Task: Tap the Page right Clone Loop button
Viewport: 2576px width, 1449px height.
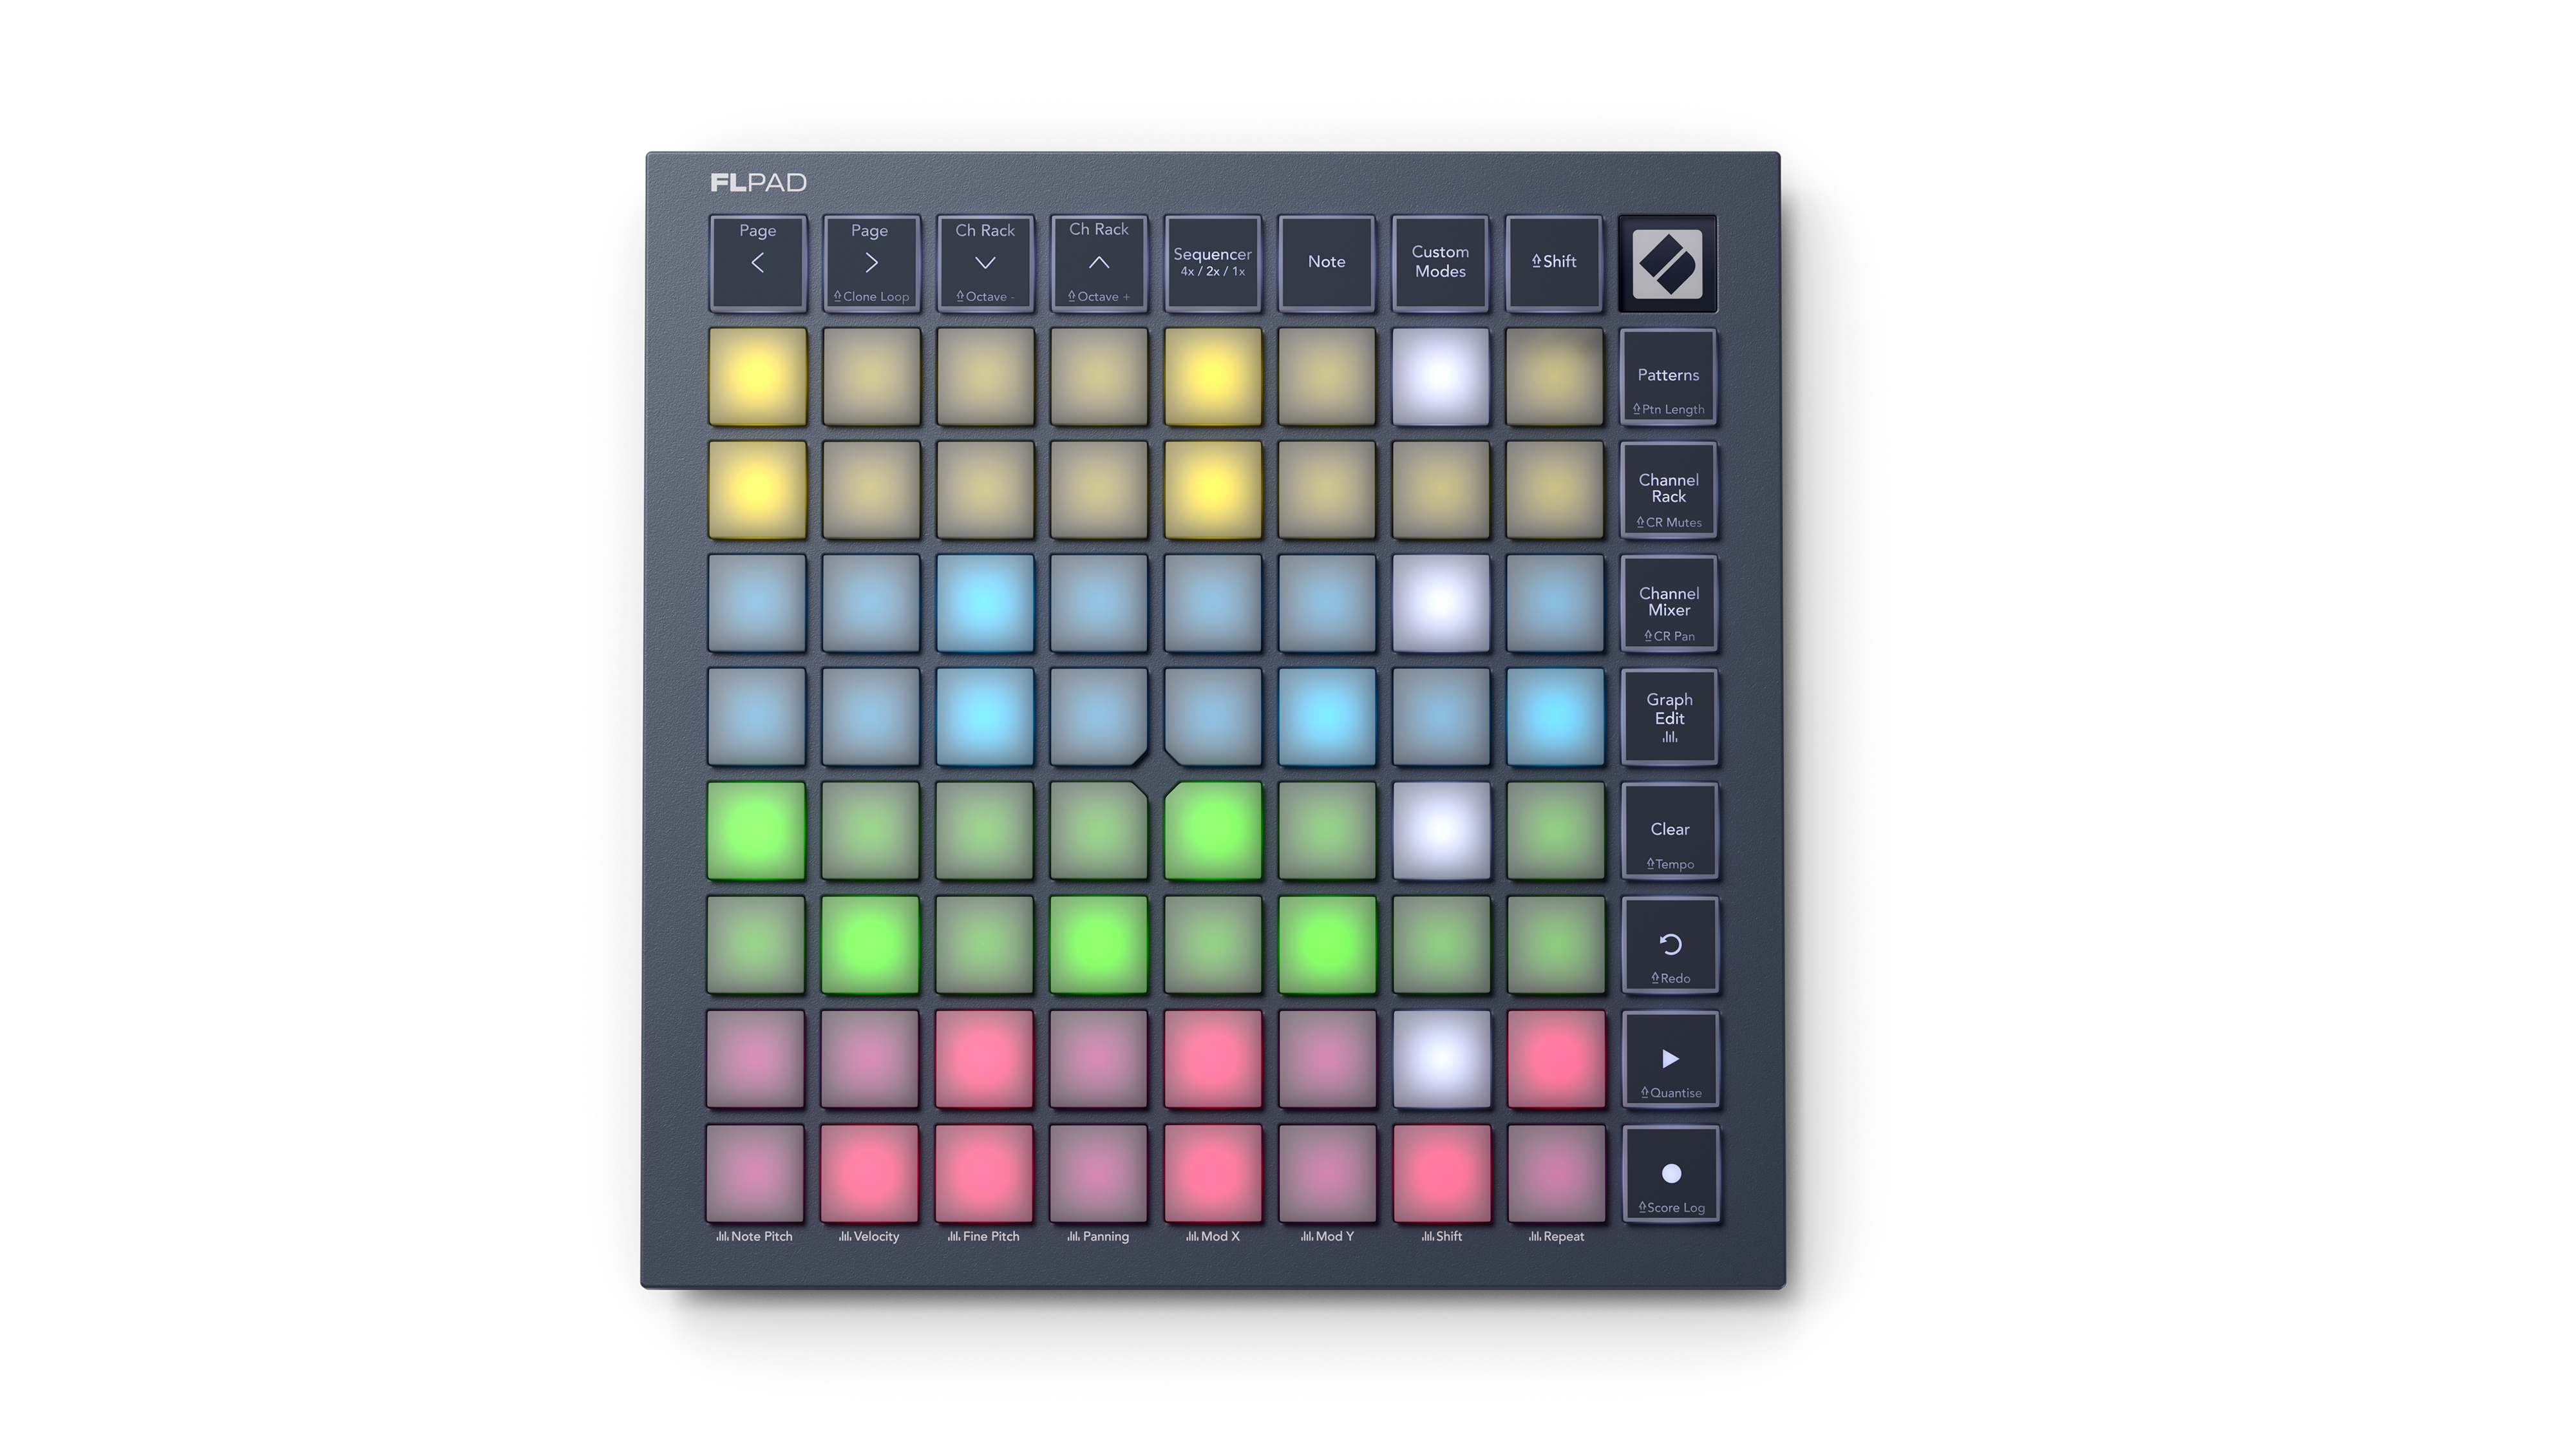Action: pyautogui.click(x=871, y=263)
